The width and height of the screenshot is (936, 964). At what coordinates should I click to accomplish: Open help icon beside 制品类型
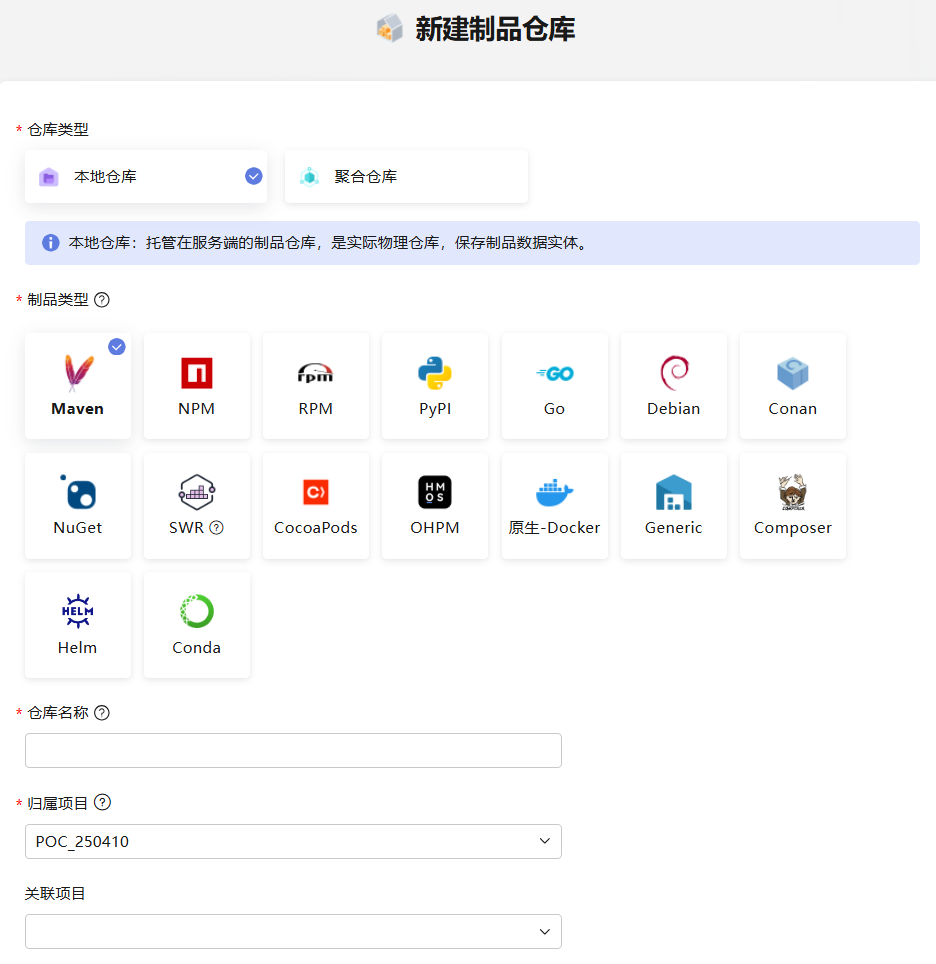click(x=102, y=300)
